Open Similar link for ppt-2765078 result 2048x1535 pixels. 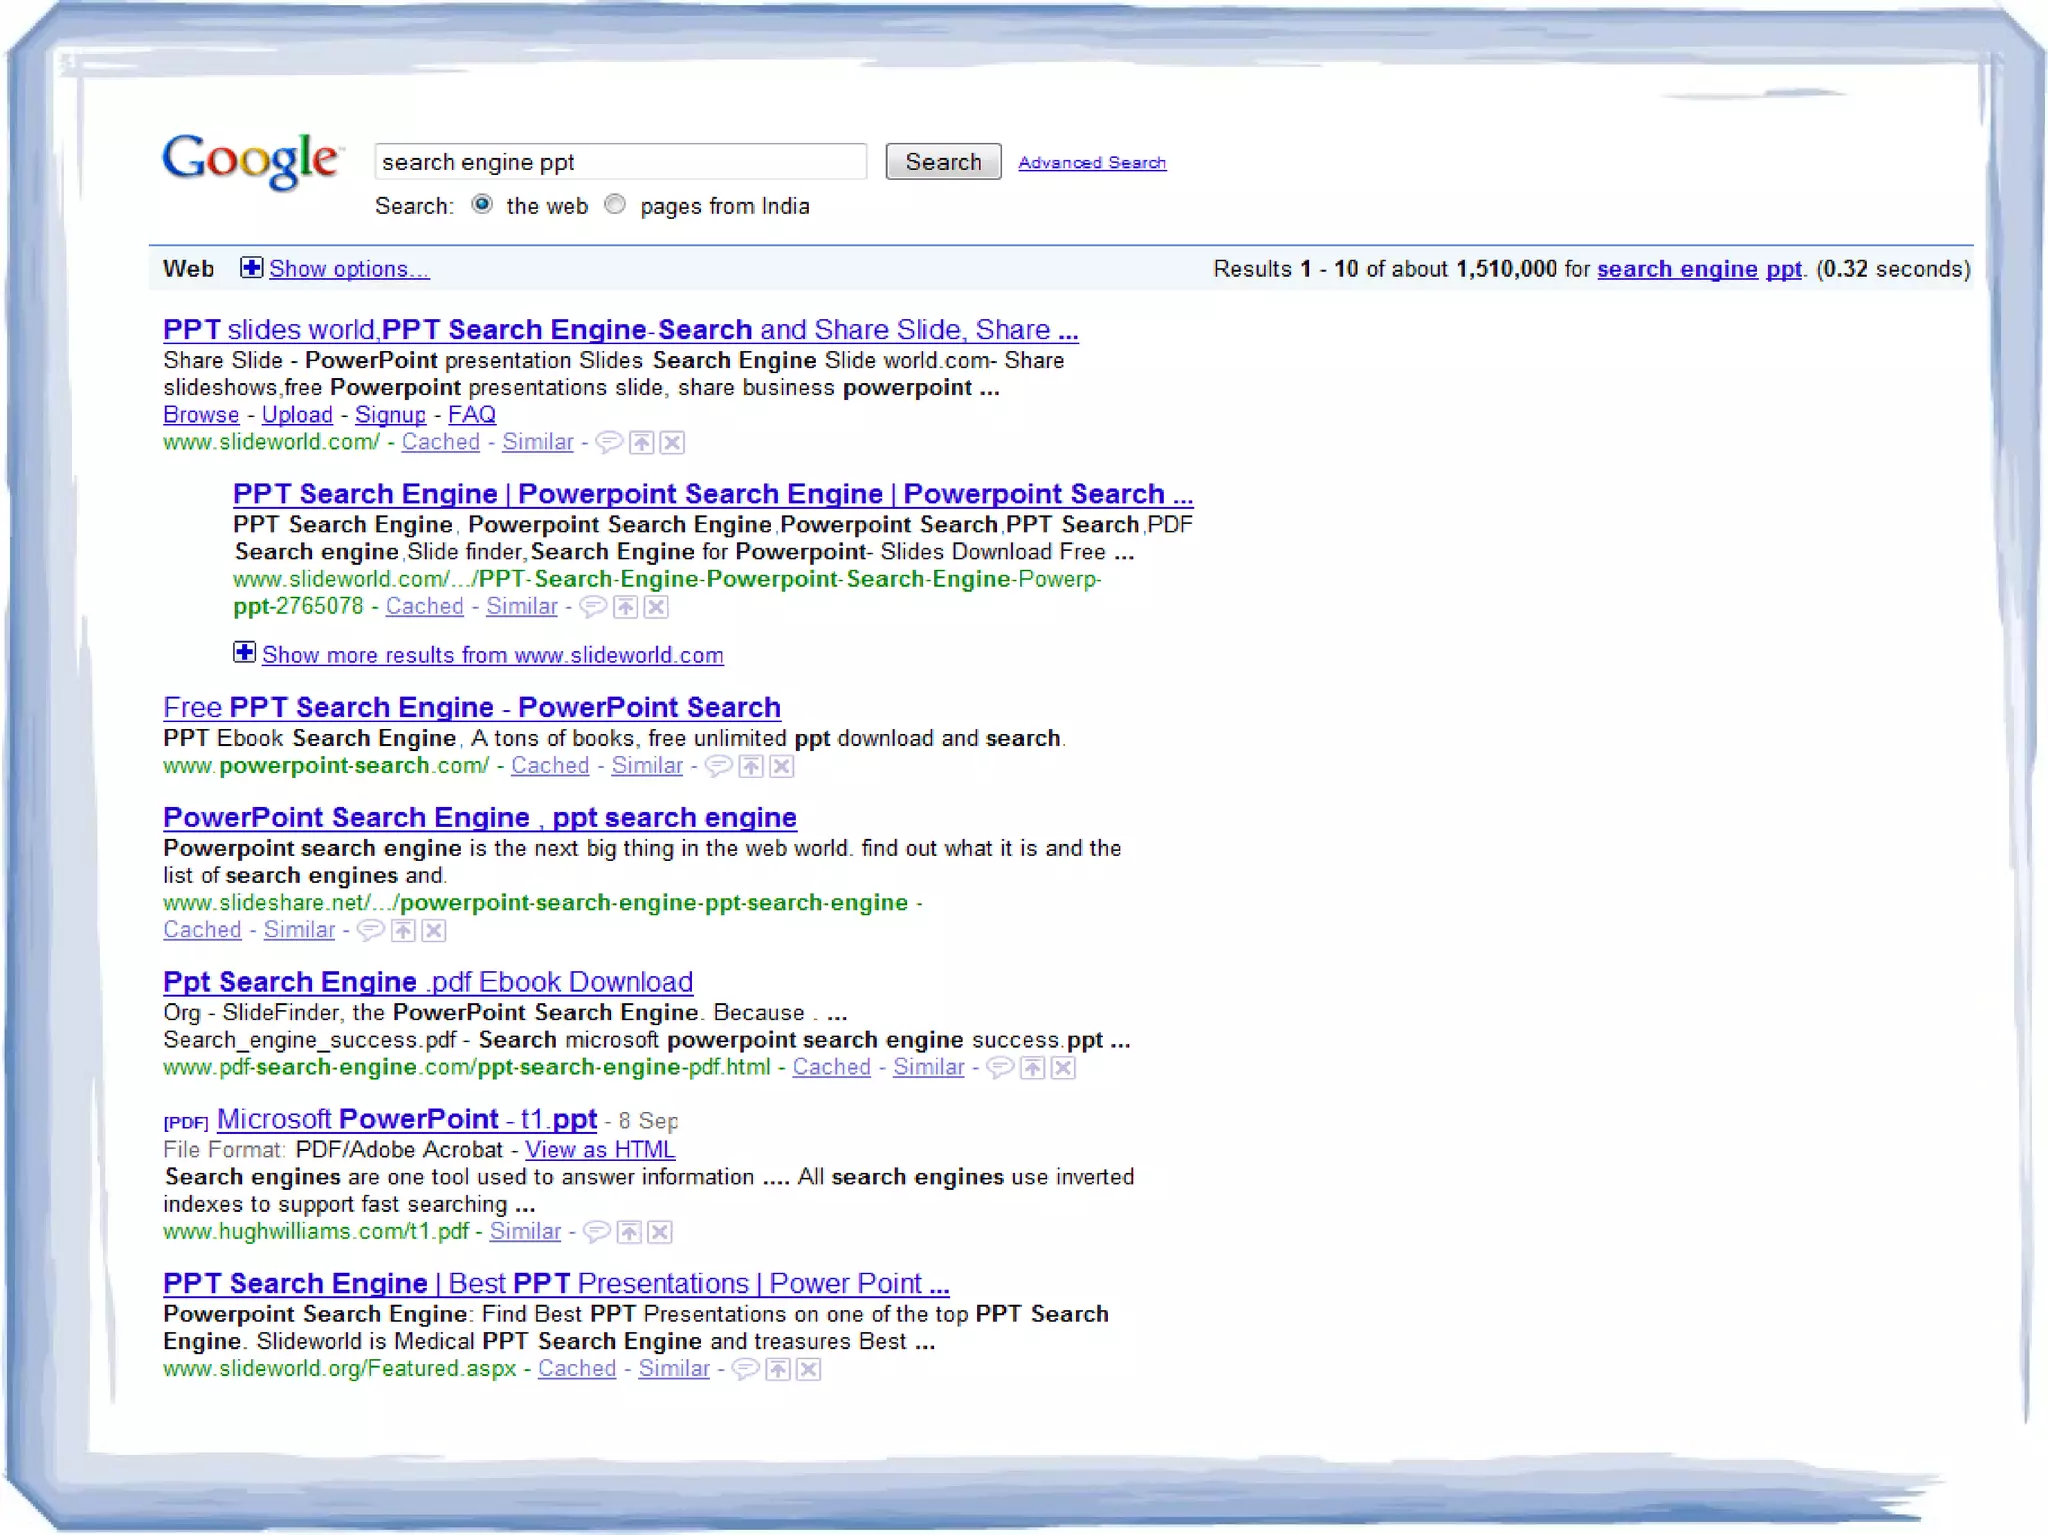click(x=522, y=606)
